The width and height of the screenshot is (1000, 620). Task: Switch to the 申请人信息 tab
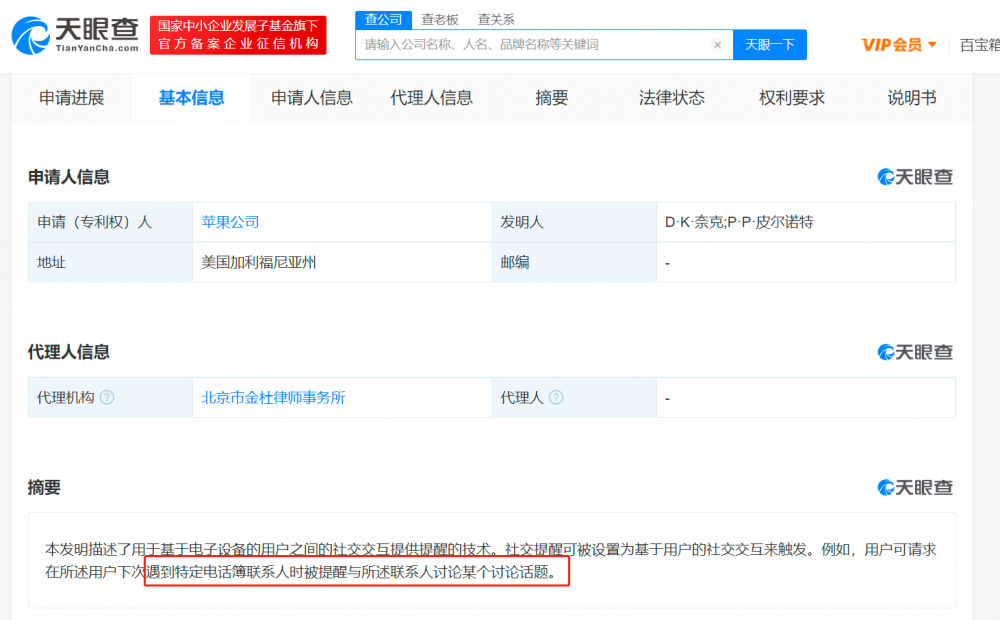coord(312,98)
